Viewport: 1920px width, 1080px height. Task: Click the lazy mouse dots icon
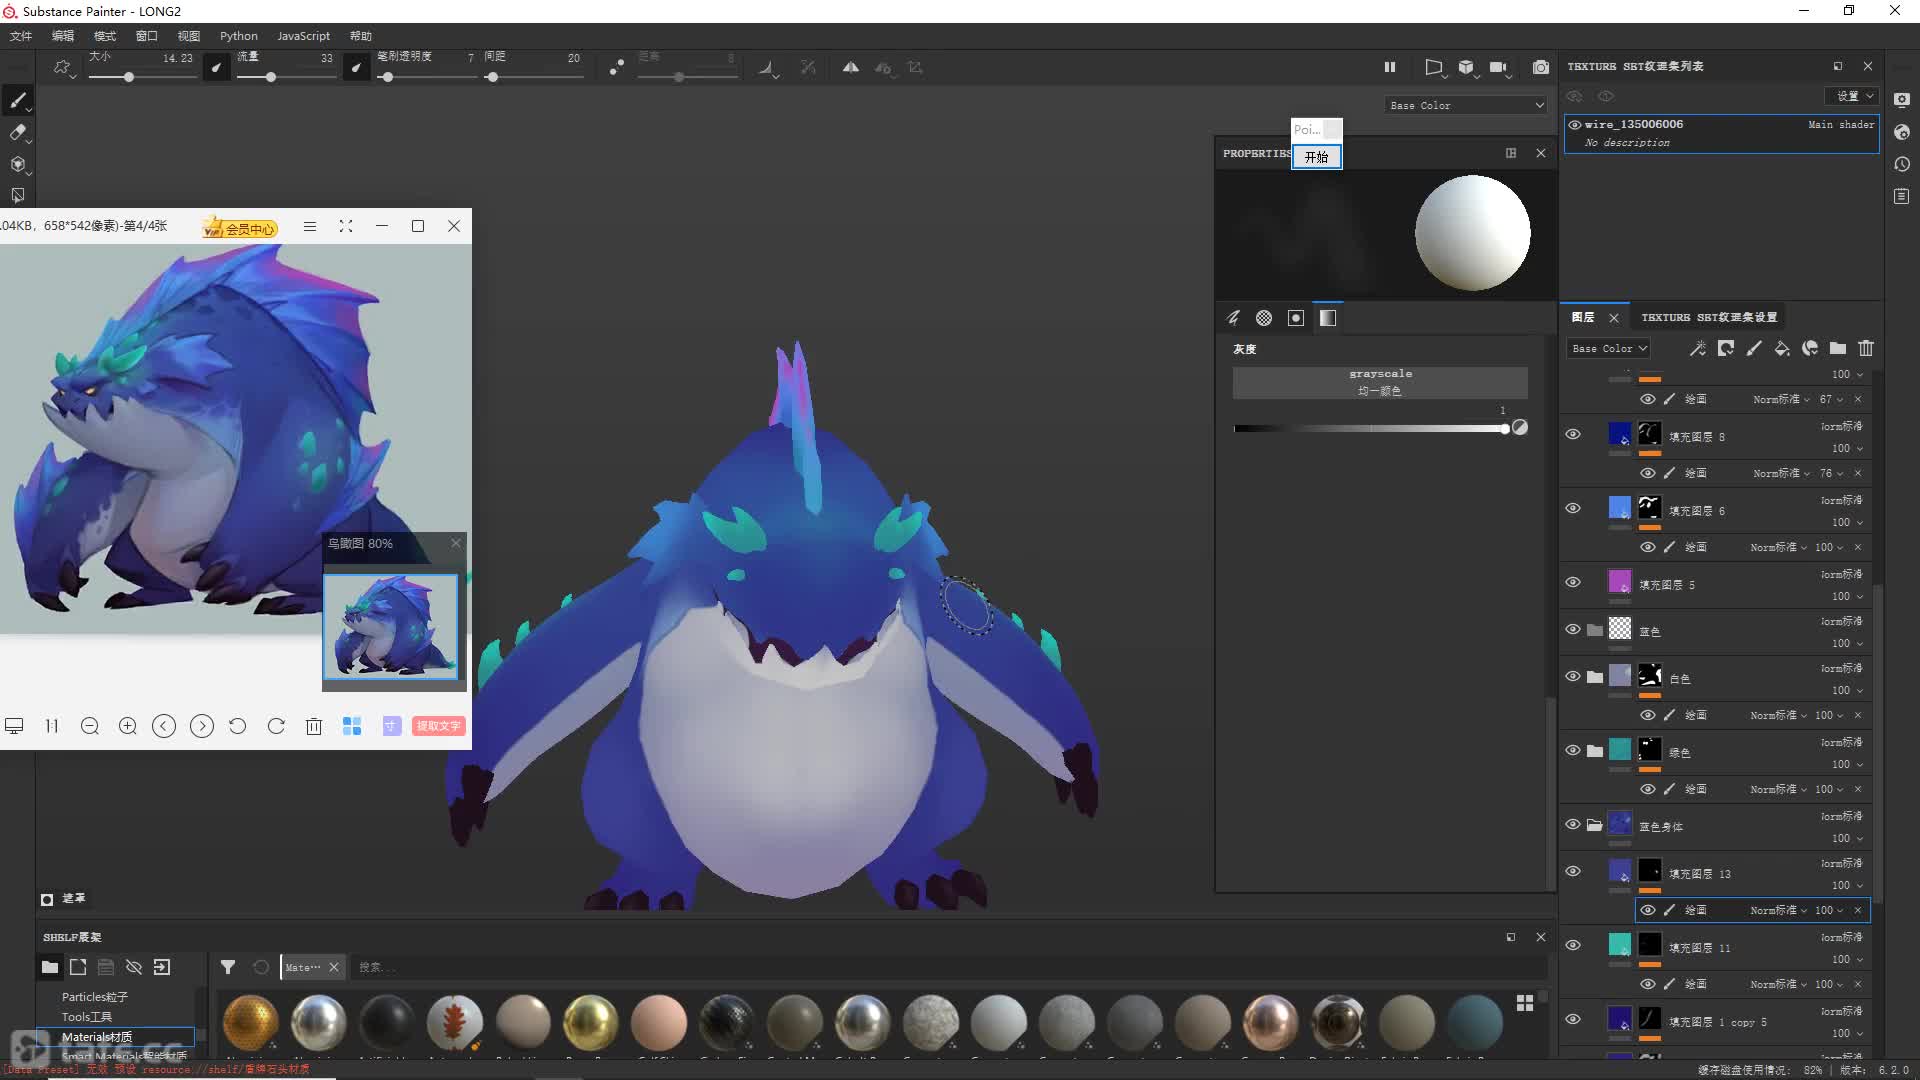point(617,67)
